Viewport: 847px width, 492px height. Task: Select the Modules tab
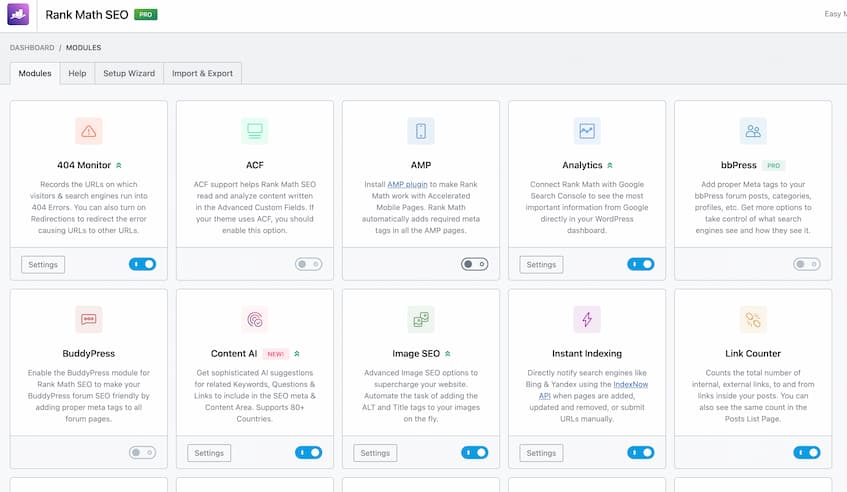pos(35,73)
